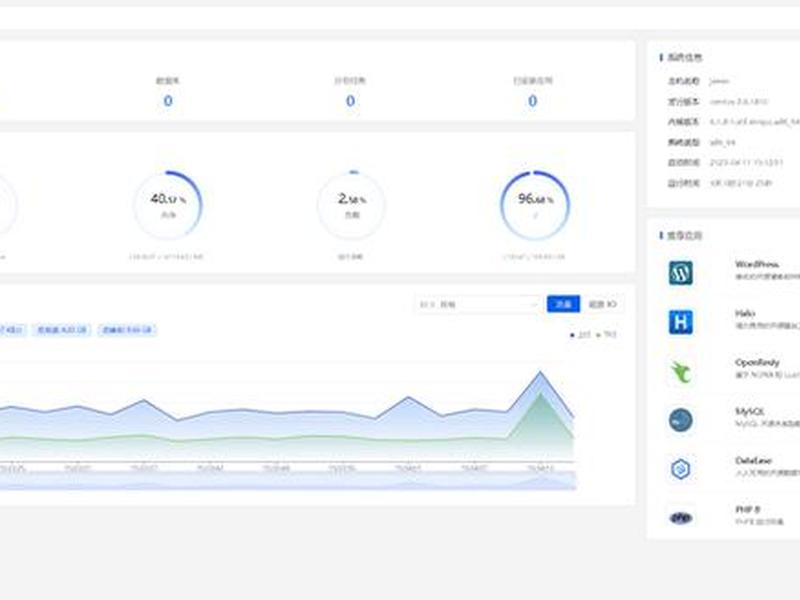Open the PHP 8 app icon
Screen dimensions: 800x600
(681, 518)
